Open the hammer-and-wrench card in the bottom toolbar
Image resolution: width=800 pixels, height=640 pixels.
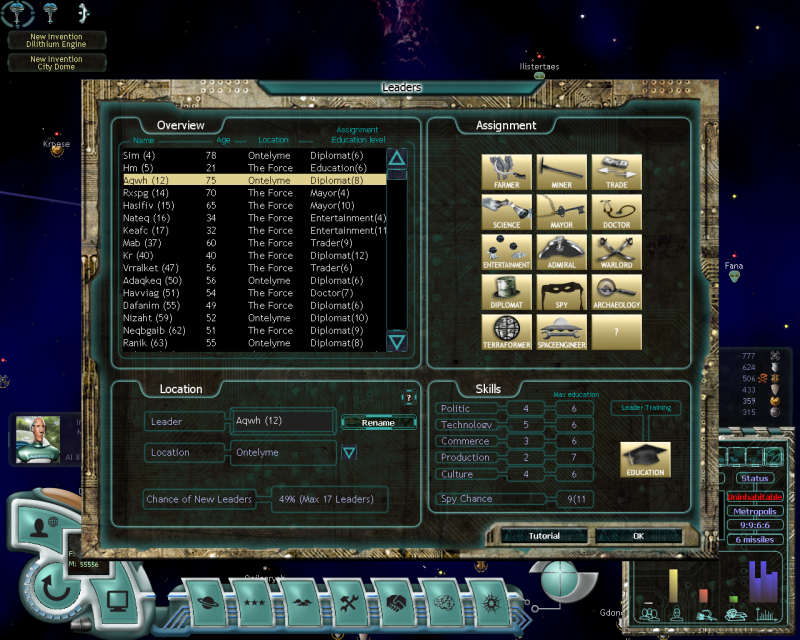coord(348,602)
